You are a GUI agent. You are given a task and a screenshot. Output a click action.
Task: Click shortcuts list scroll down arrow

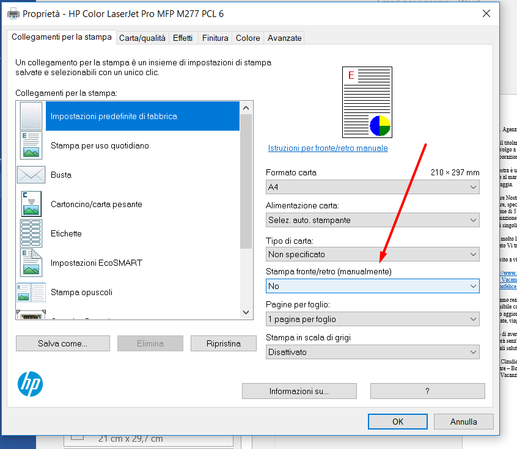(x=246, y=312)
